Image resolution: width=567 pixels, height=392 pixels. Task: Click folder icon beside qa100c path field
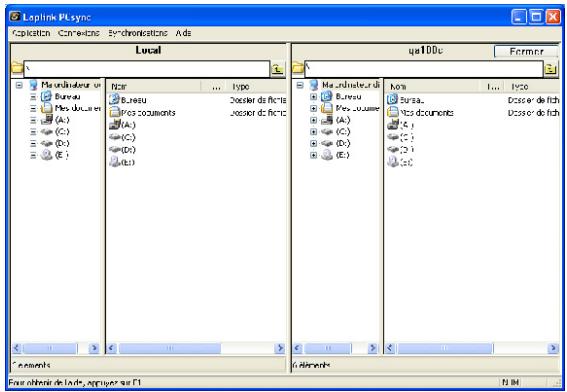tap(298, 68)
